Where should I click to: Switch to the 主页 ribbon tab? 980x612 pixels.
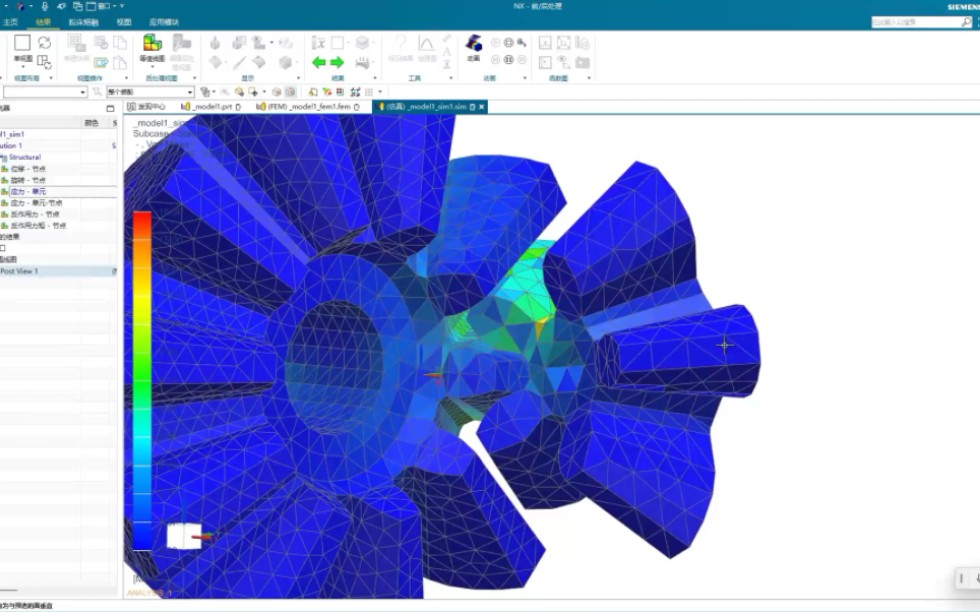click(x=13, y=21)
